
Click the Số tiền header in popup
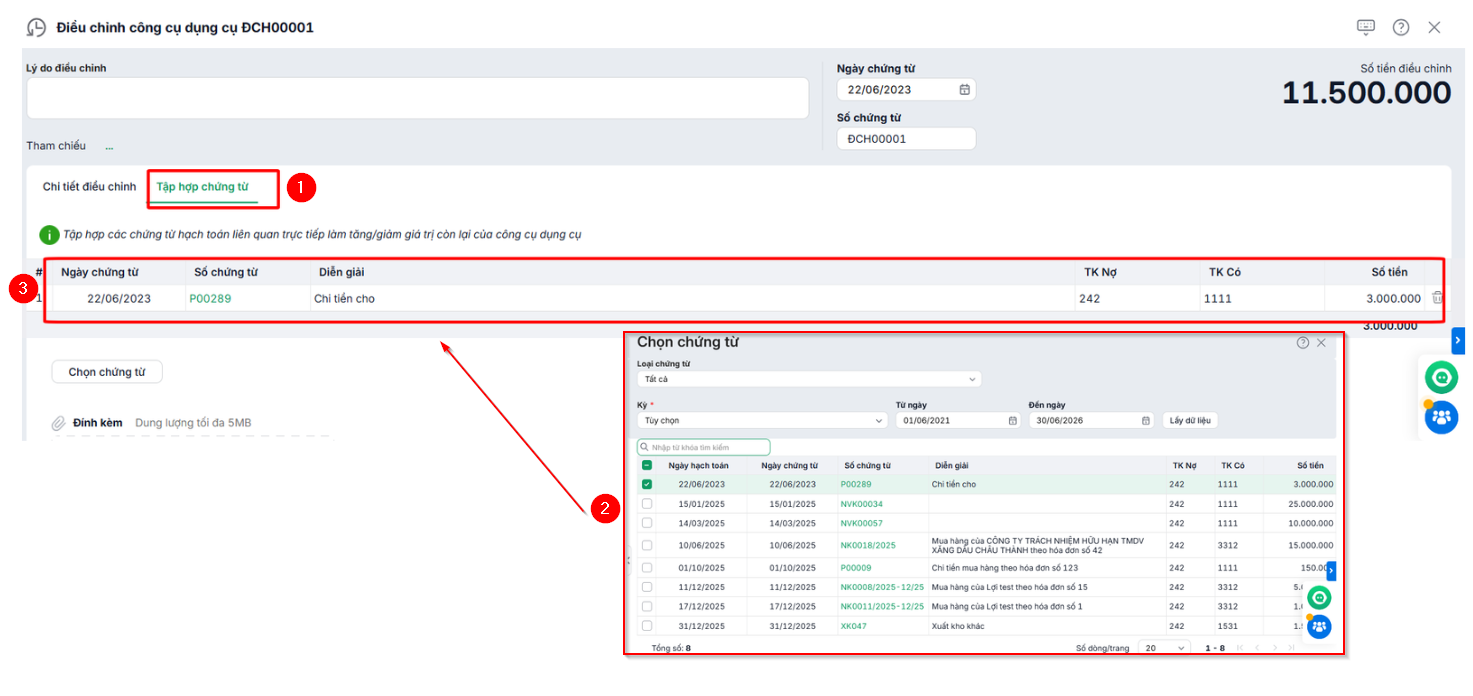tap(1310, 465)
